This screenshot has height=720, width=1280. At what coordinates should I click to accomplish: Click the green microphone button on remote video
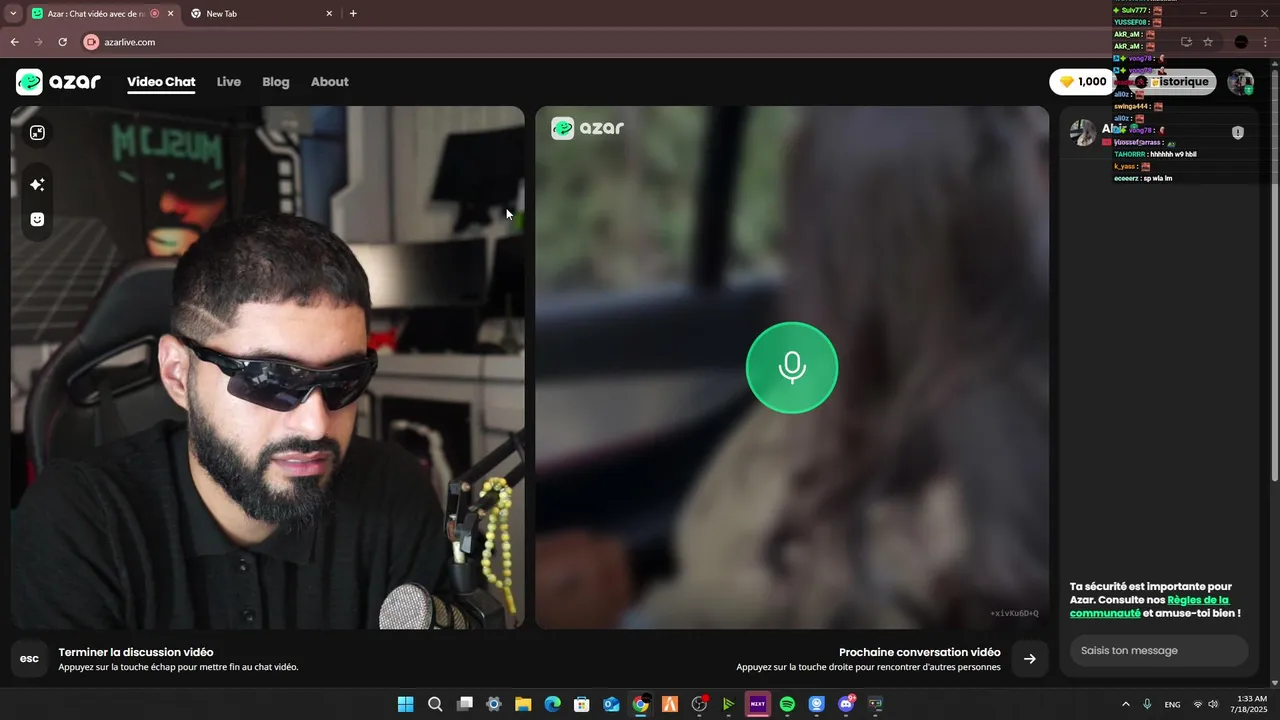(792, 367)
